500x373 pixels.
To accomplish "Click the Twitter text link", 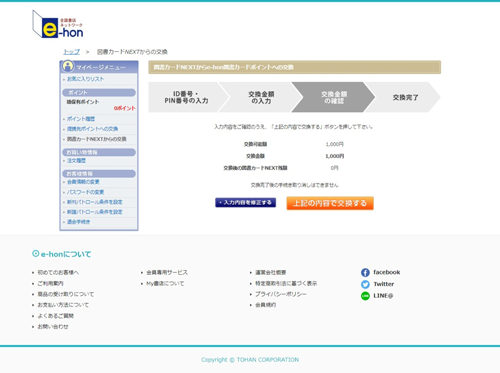I will coord(384,284).
